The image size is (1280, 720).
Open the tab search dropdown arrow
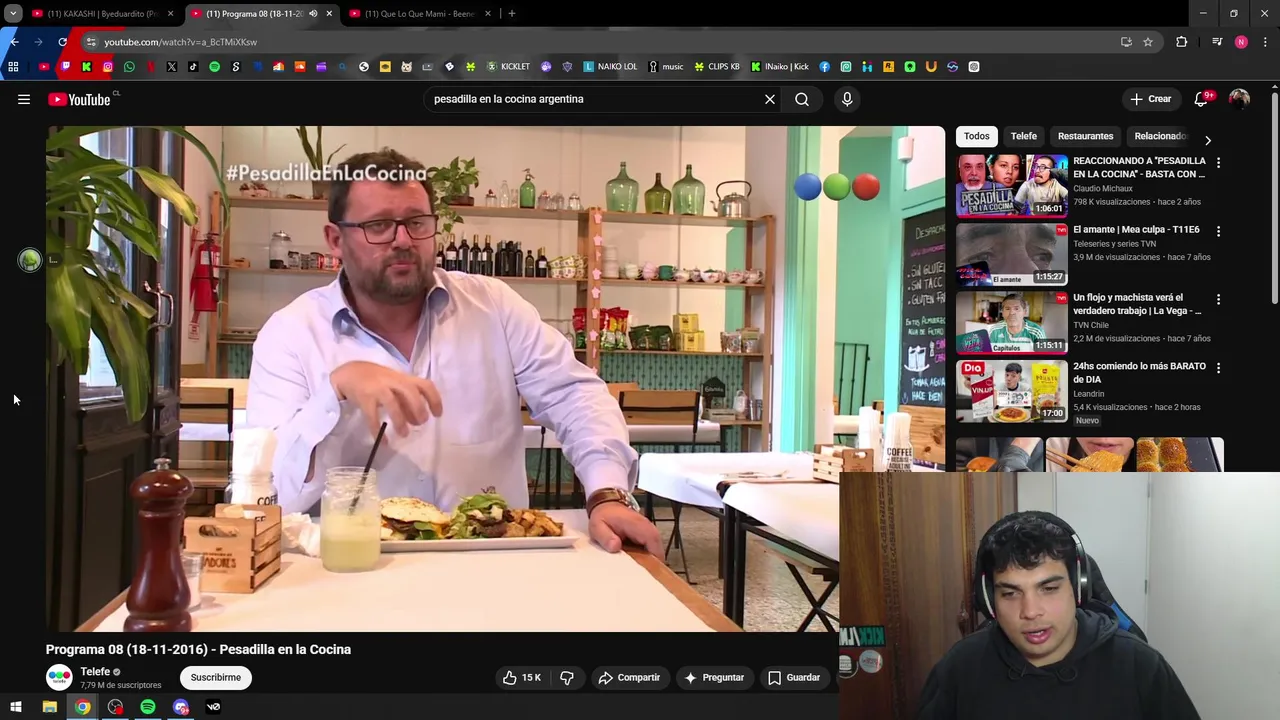coord(13,14)
